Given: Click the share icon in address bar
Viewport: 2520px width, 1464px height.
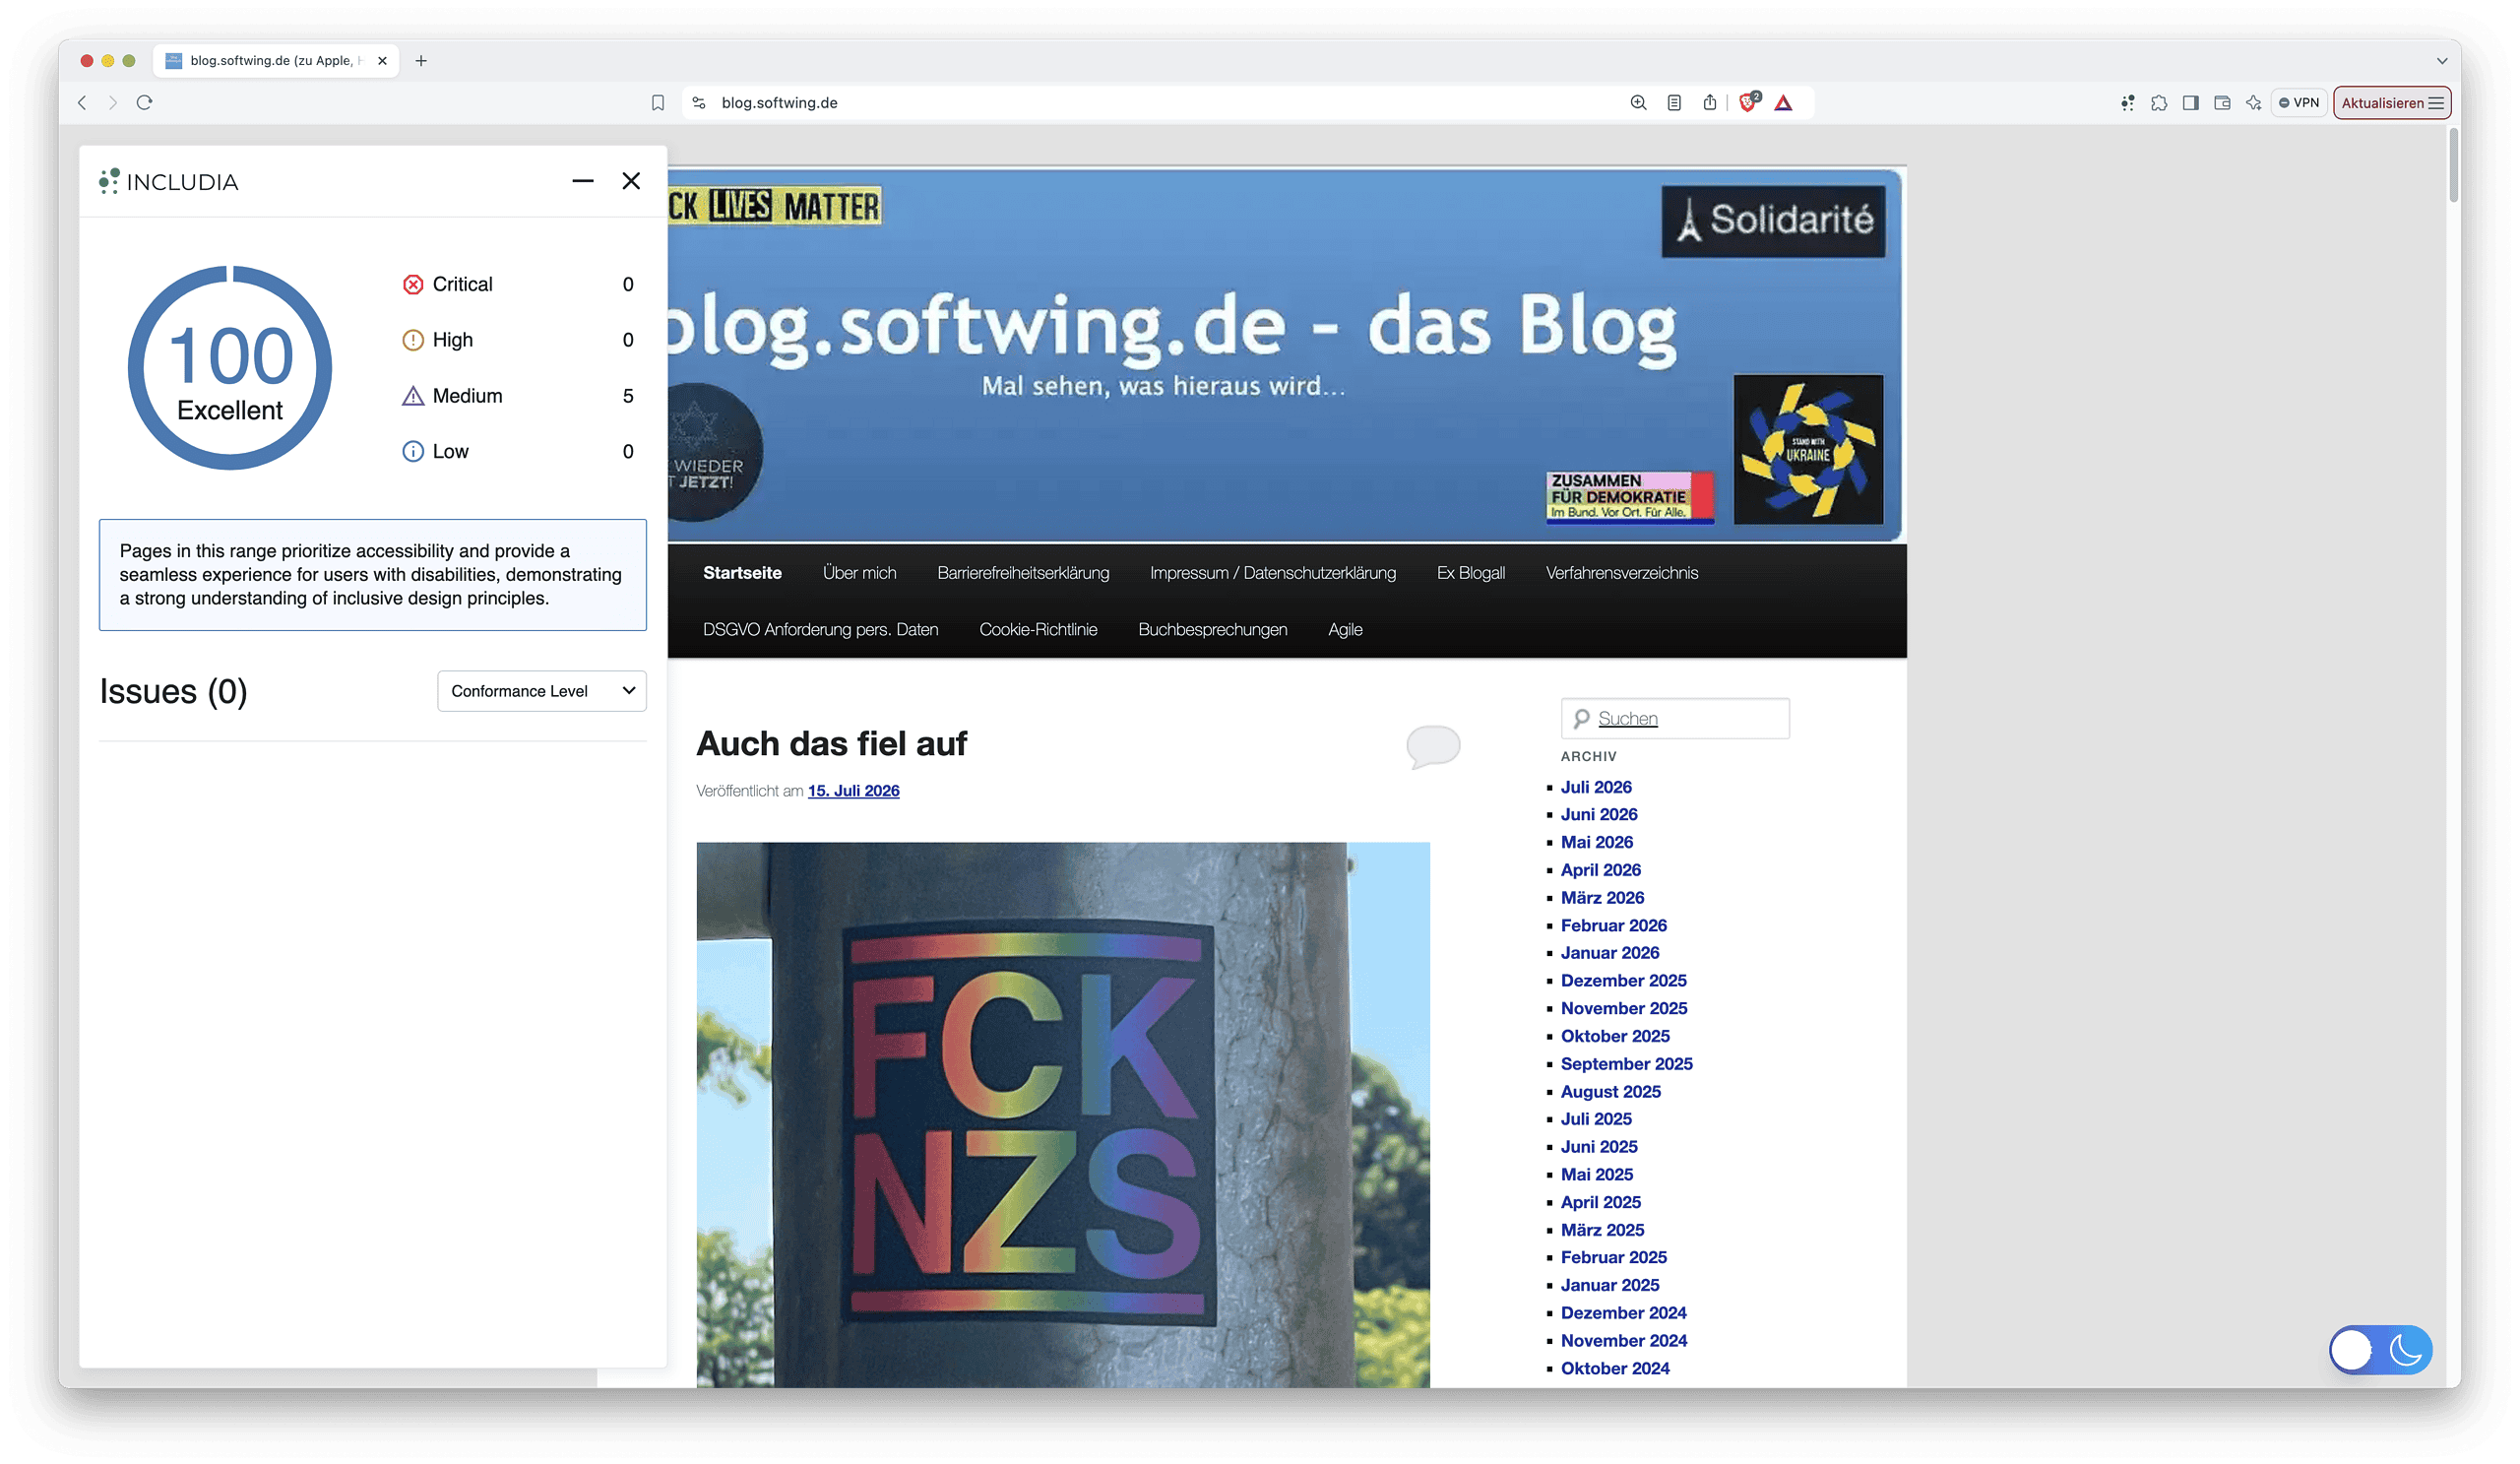Looking at the screenshot, I should [1710, 103].
